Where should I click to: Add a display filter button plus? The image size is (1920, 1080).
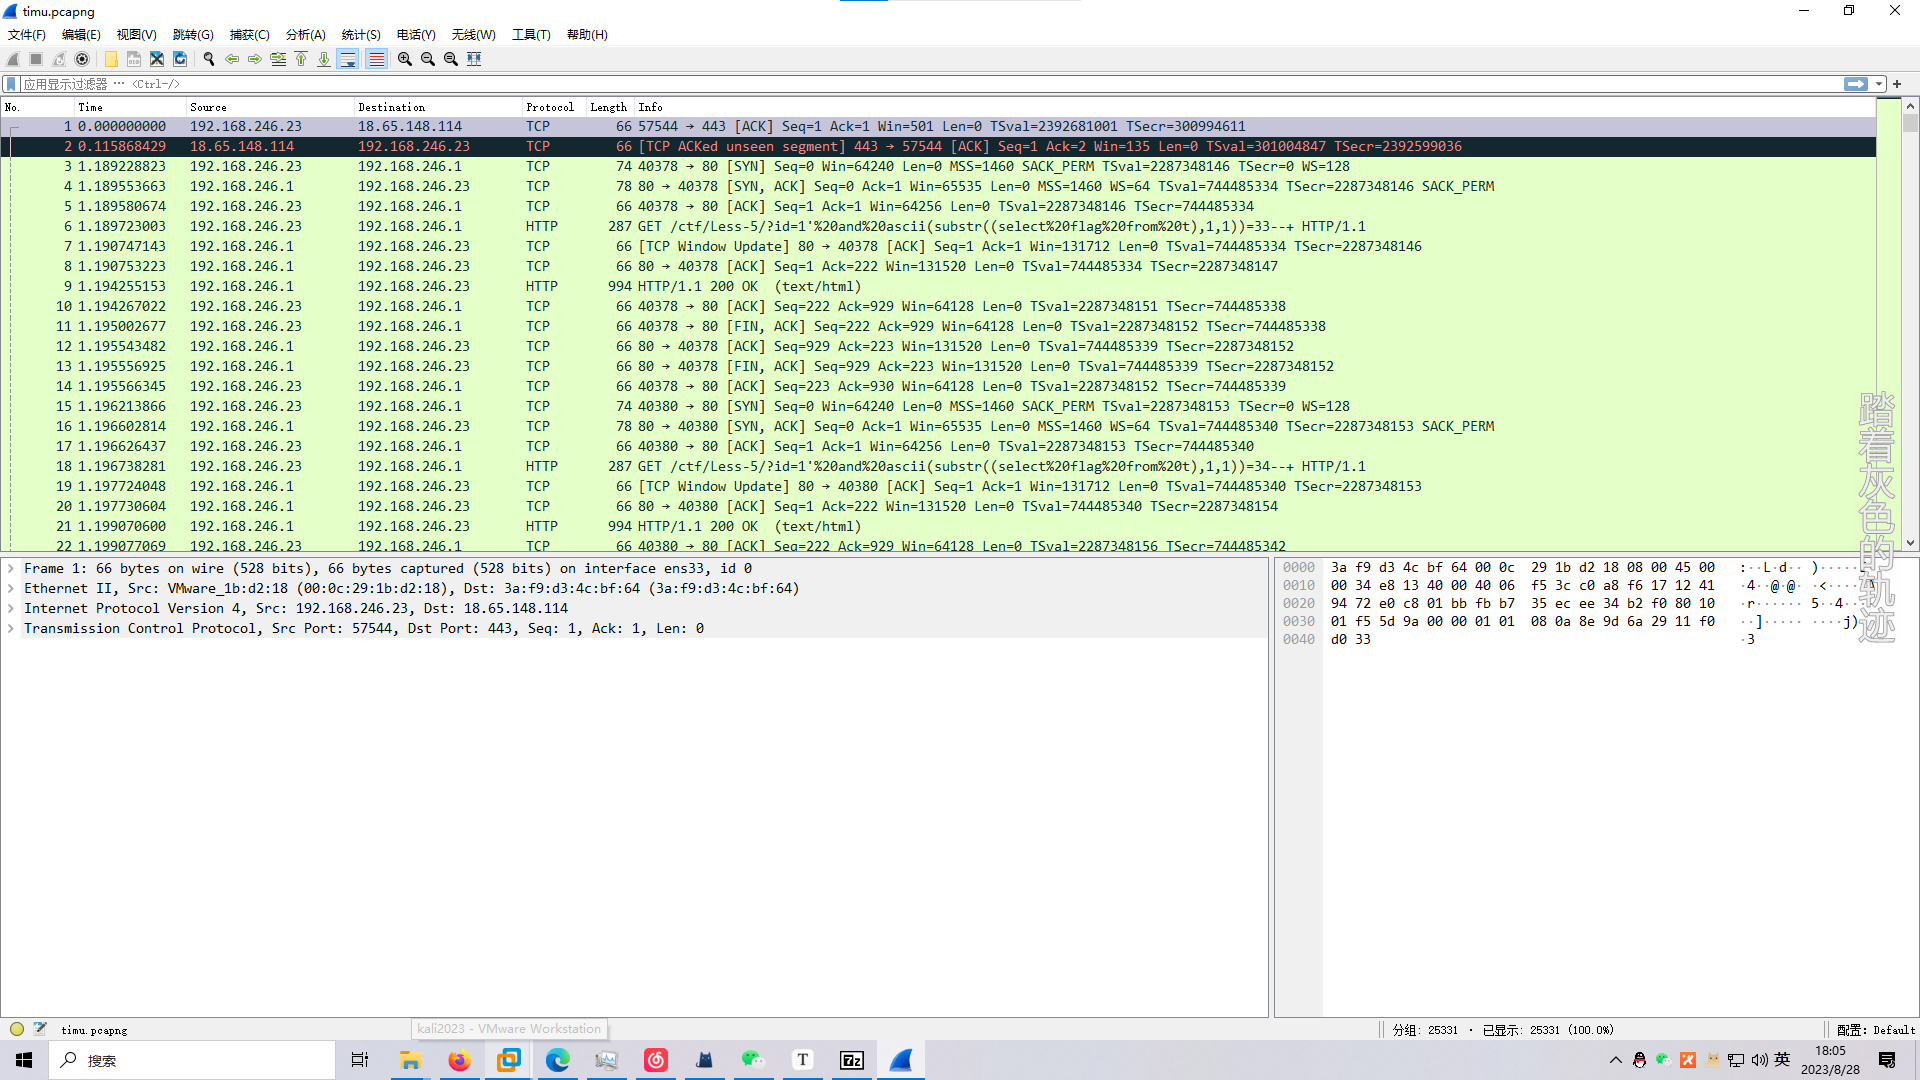pos(1897,84)
